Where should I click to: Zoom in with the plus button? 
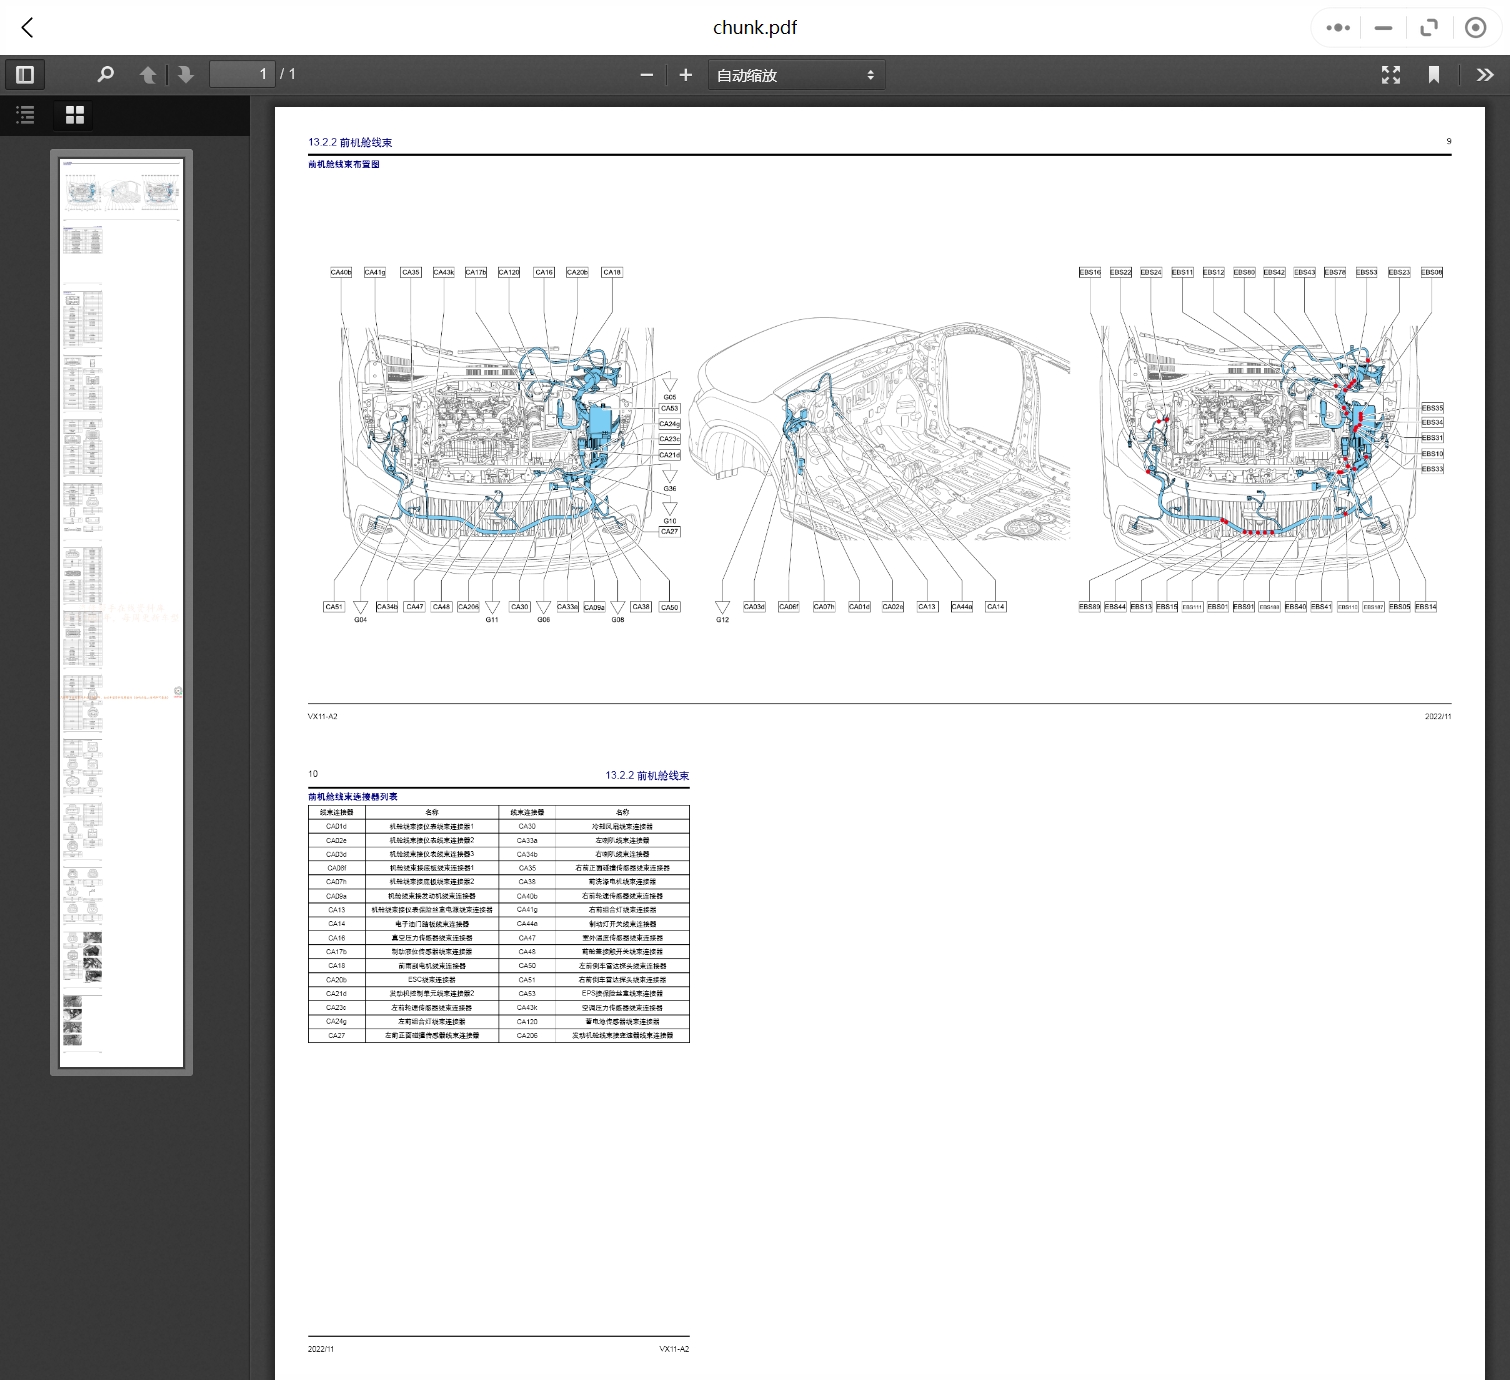686,75
